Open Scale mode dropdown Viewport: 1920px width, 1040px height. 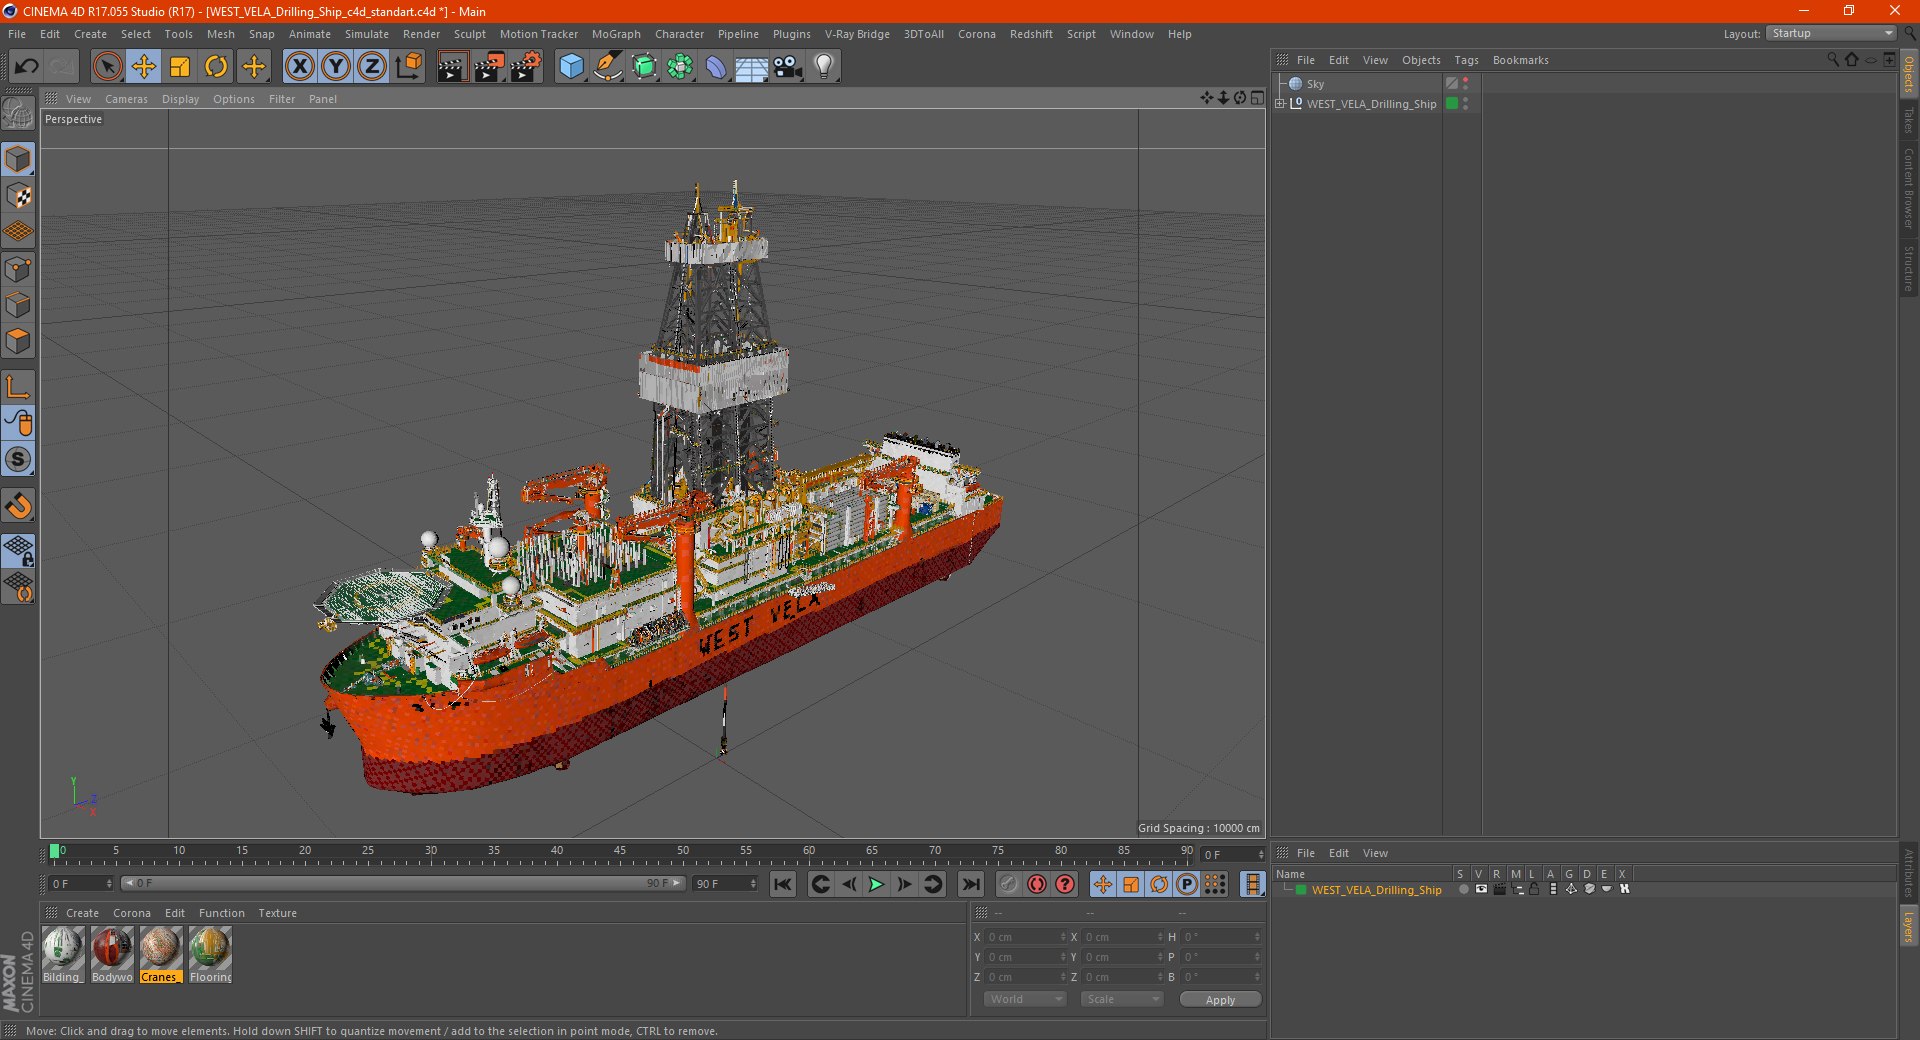pyautogui.click(x=1122, y=999)
